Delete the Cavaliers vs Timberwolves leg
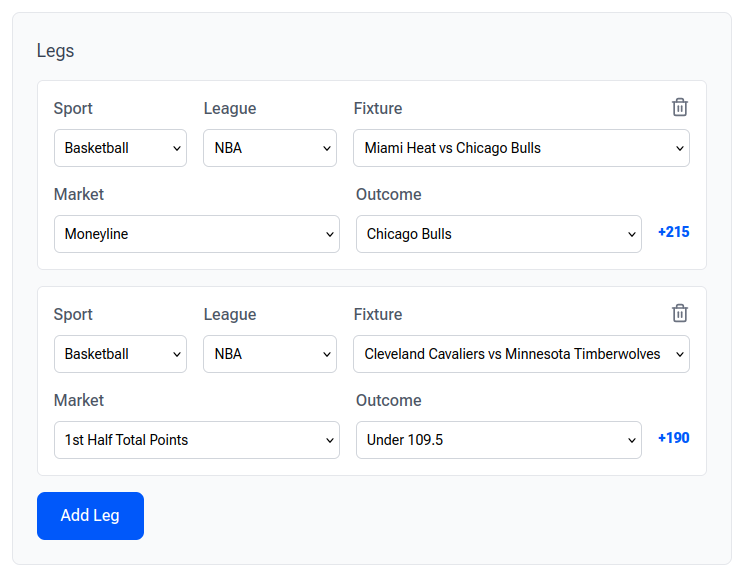The image size is (739, 579). click(x=680, y=313)
